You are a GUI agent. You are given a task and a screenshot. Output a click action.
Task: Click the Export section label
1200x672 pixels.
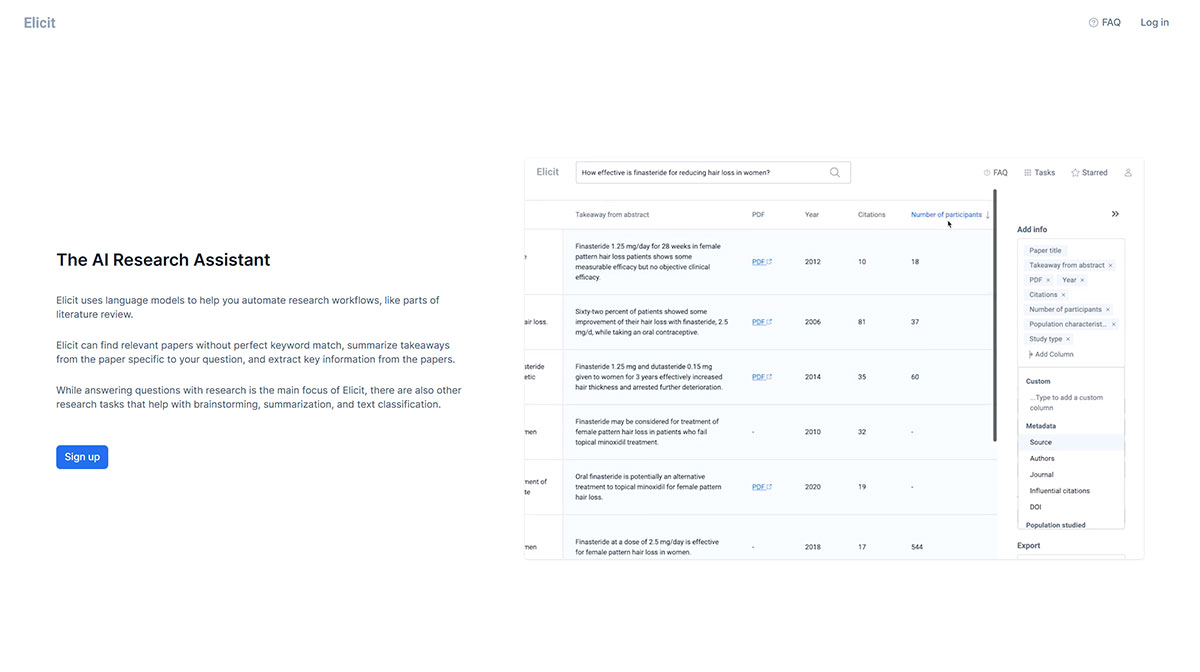coord(1027,545)
